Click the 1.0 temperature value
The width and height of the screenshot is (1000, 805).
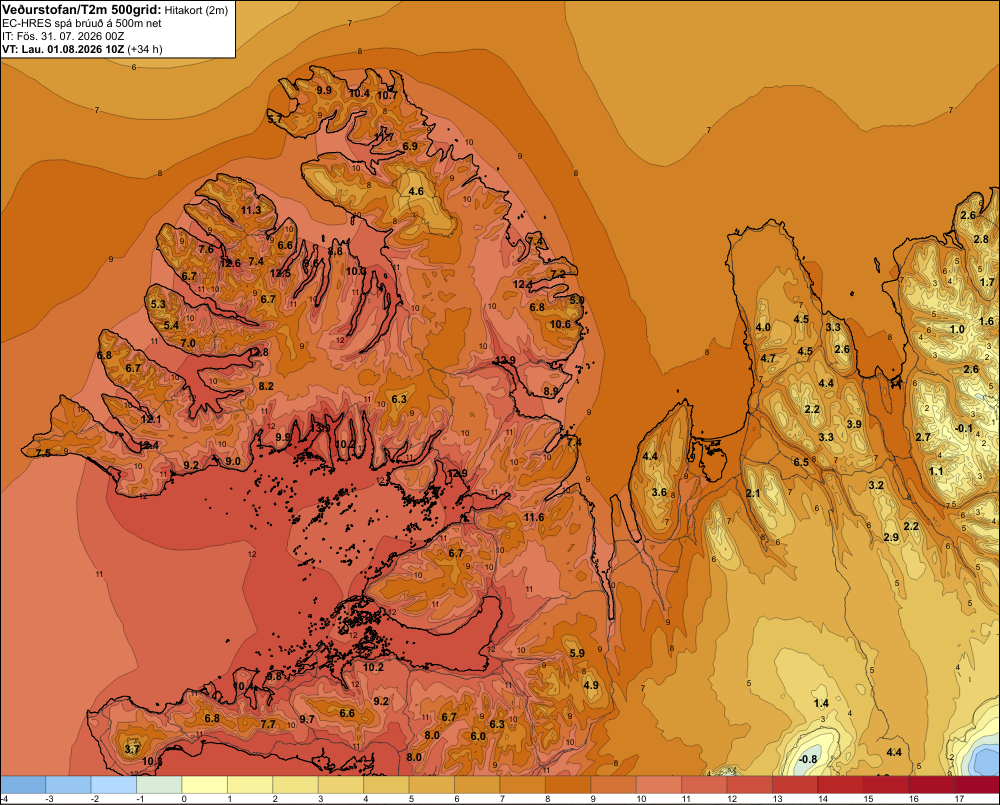coord(957,329)
